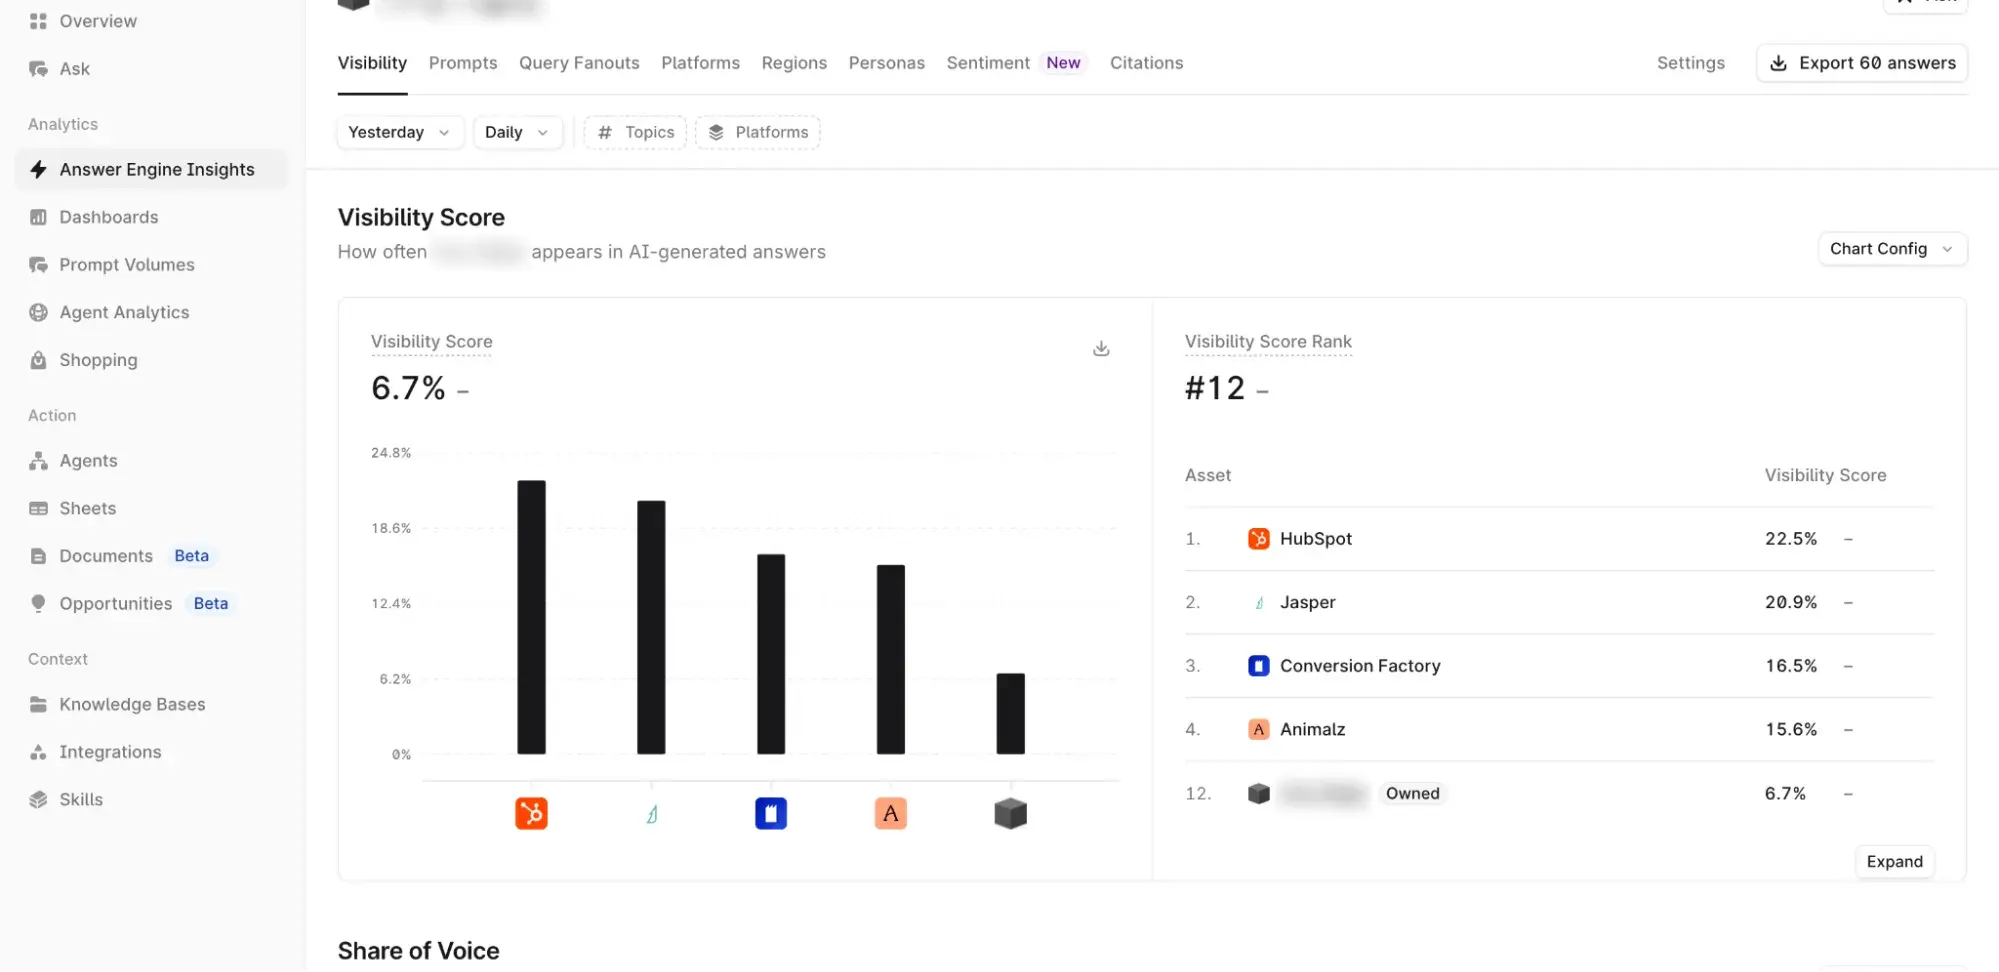Open the Daily interval dropdown
Viewport: 1999px width, 972px height.
[517, 133]
